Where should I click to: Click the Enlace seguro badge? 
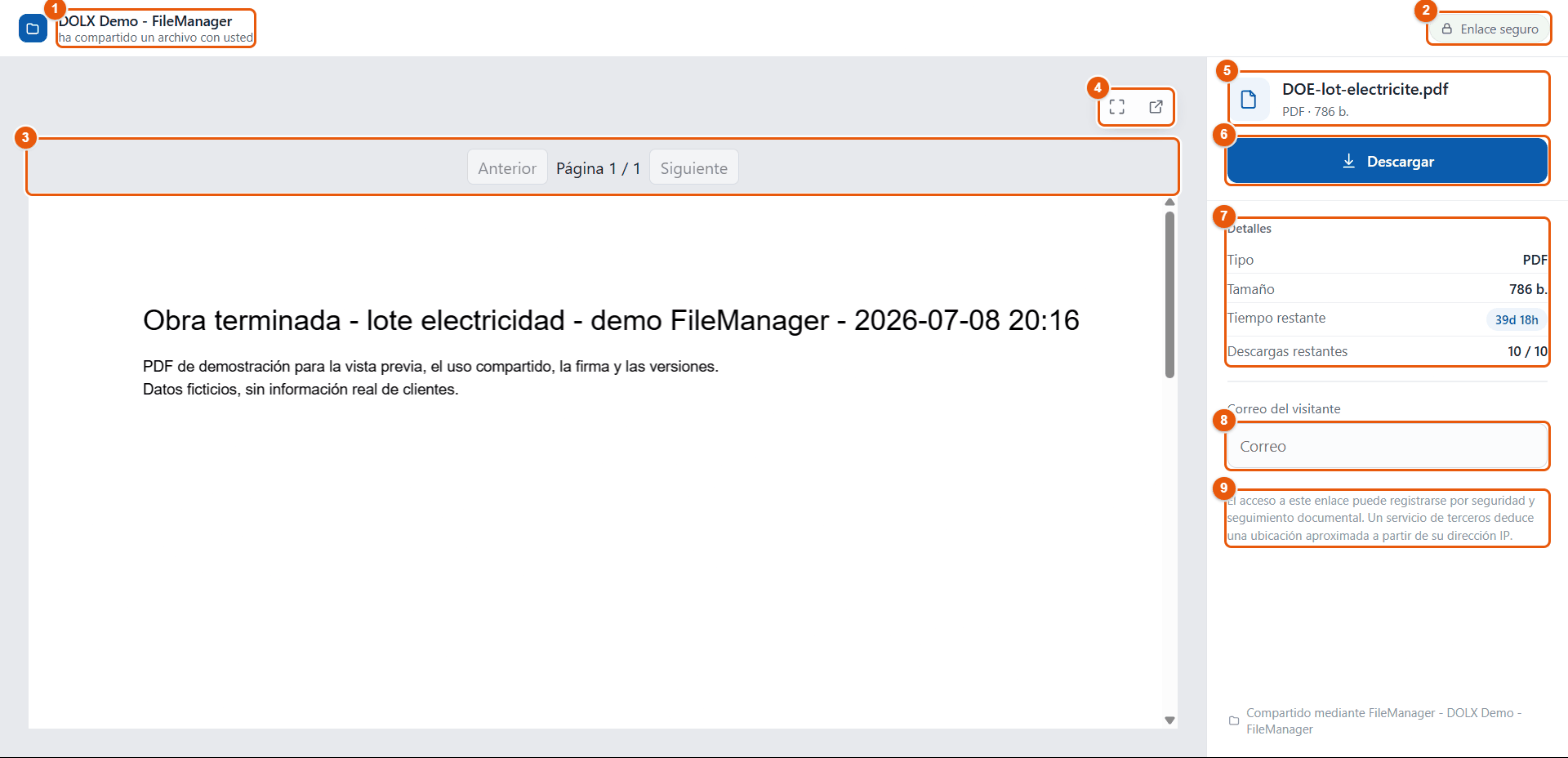(x=1489, y=30)
